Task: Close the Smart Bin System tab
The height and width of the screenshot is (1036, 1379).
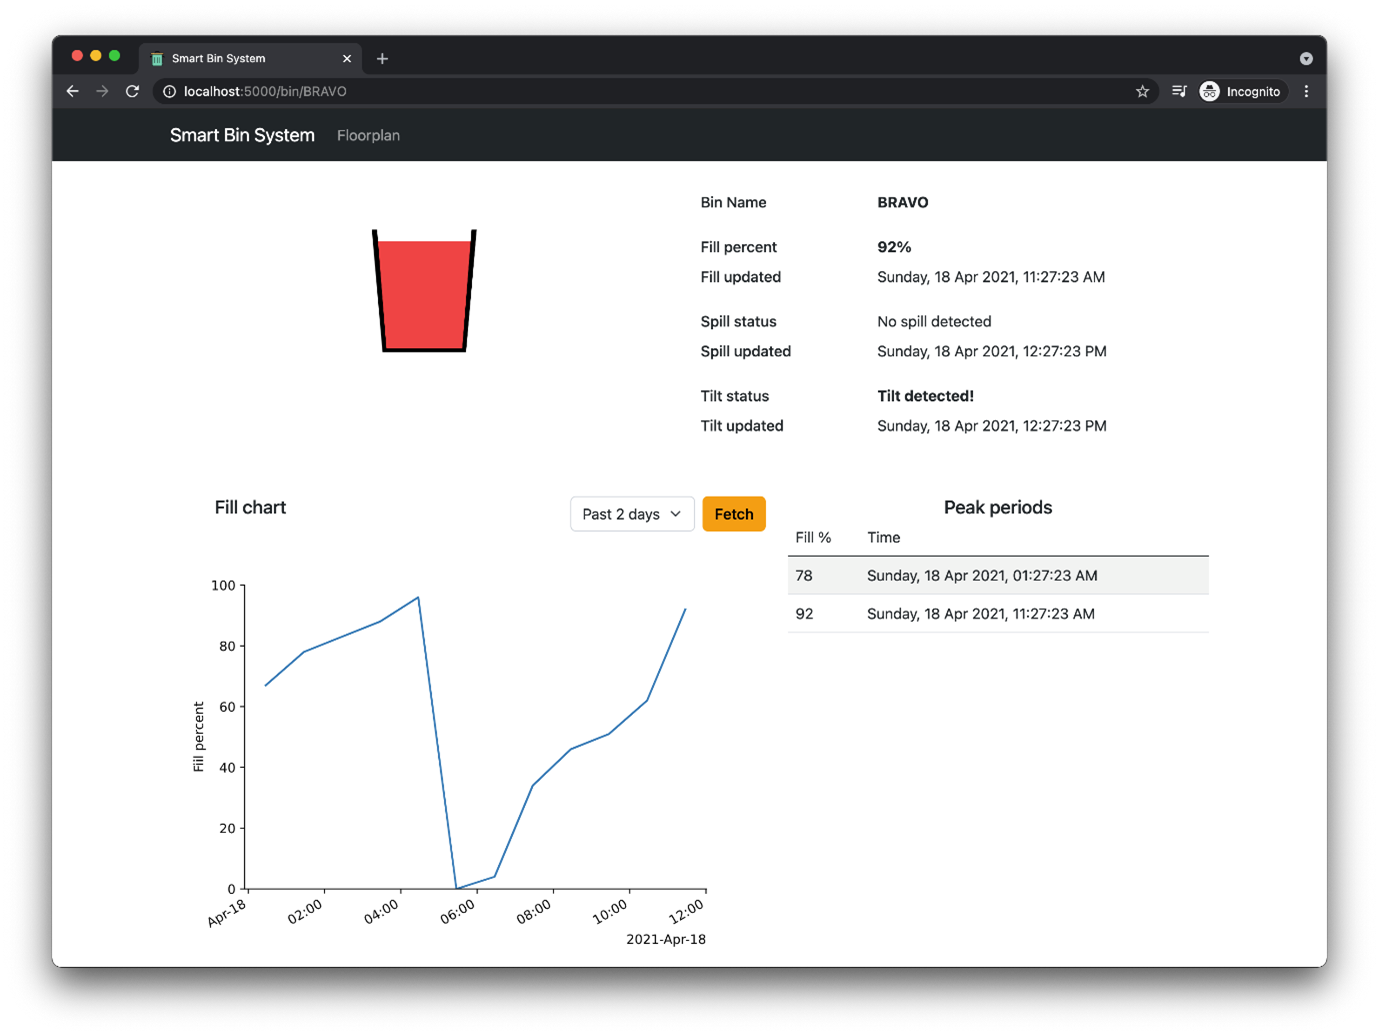Action: 347,58
